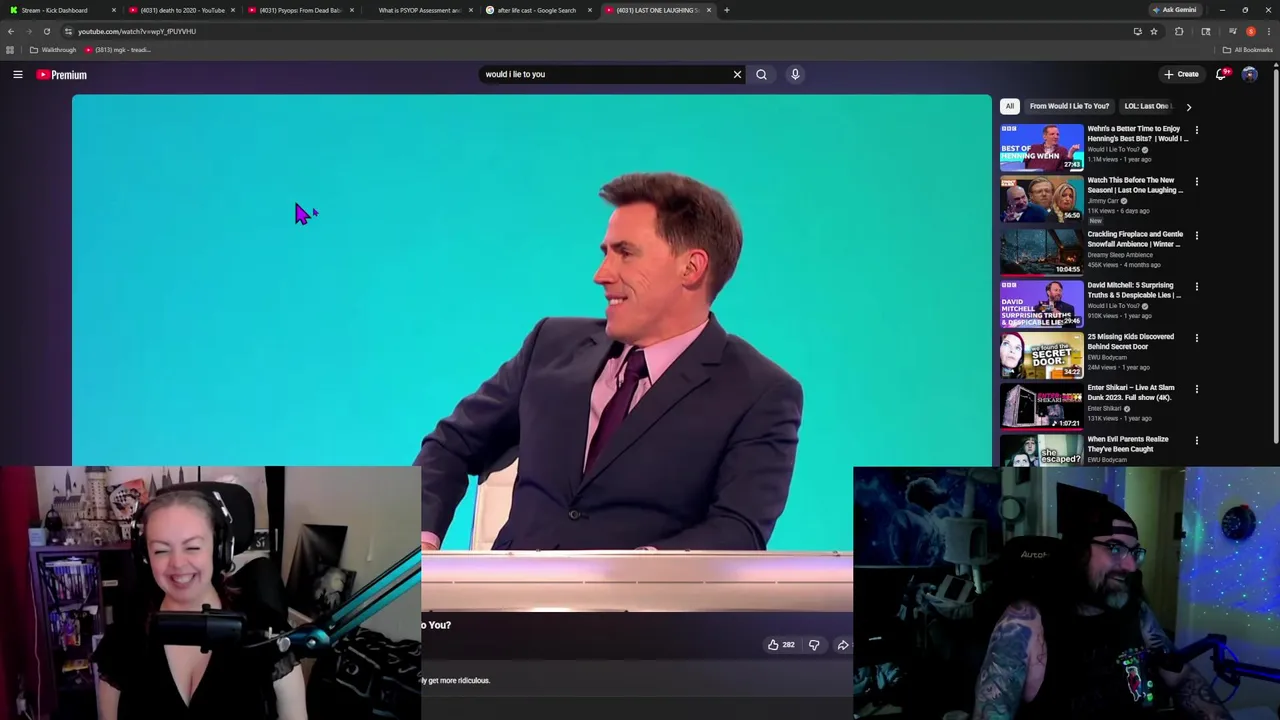Open 'Enter Shikari – Live At Slam Dunk 2023'
This screenshot has height=720, width=1280.
point(1131,392)
